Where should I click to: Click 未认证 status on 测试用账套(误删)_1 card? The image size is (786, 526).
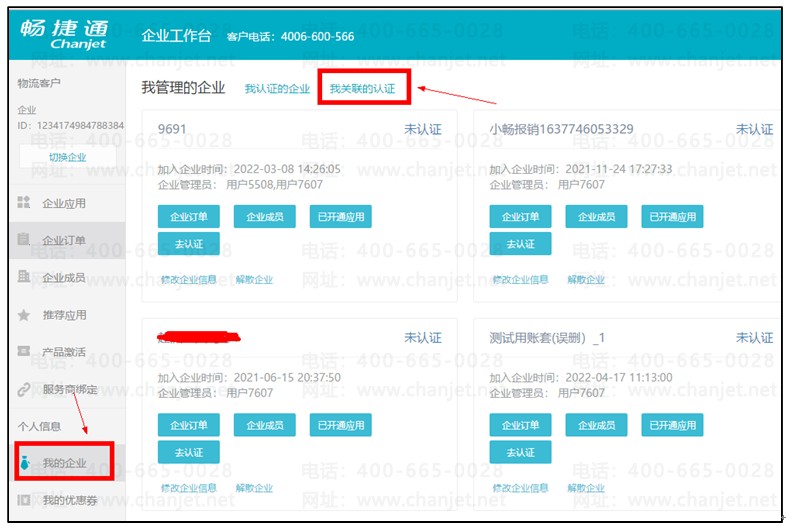click(x=754, y=338)
